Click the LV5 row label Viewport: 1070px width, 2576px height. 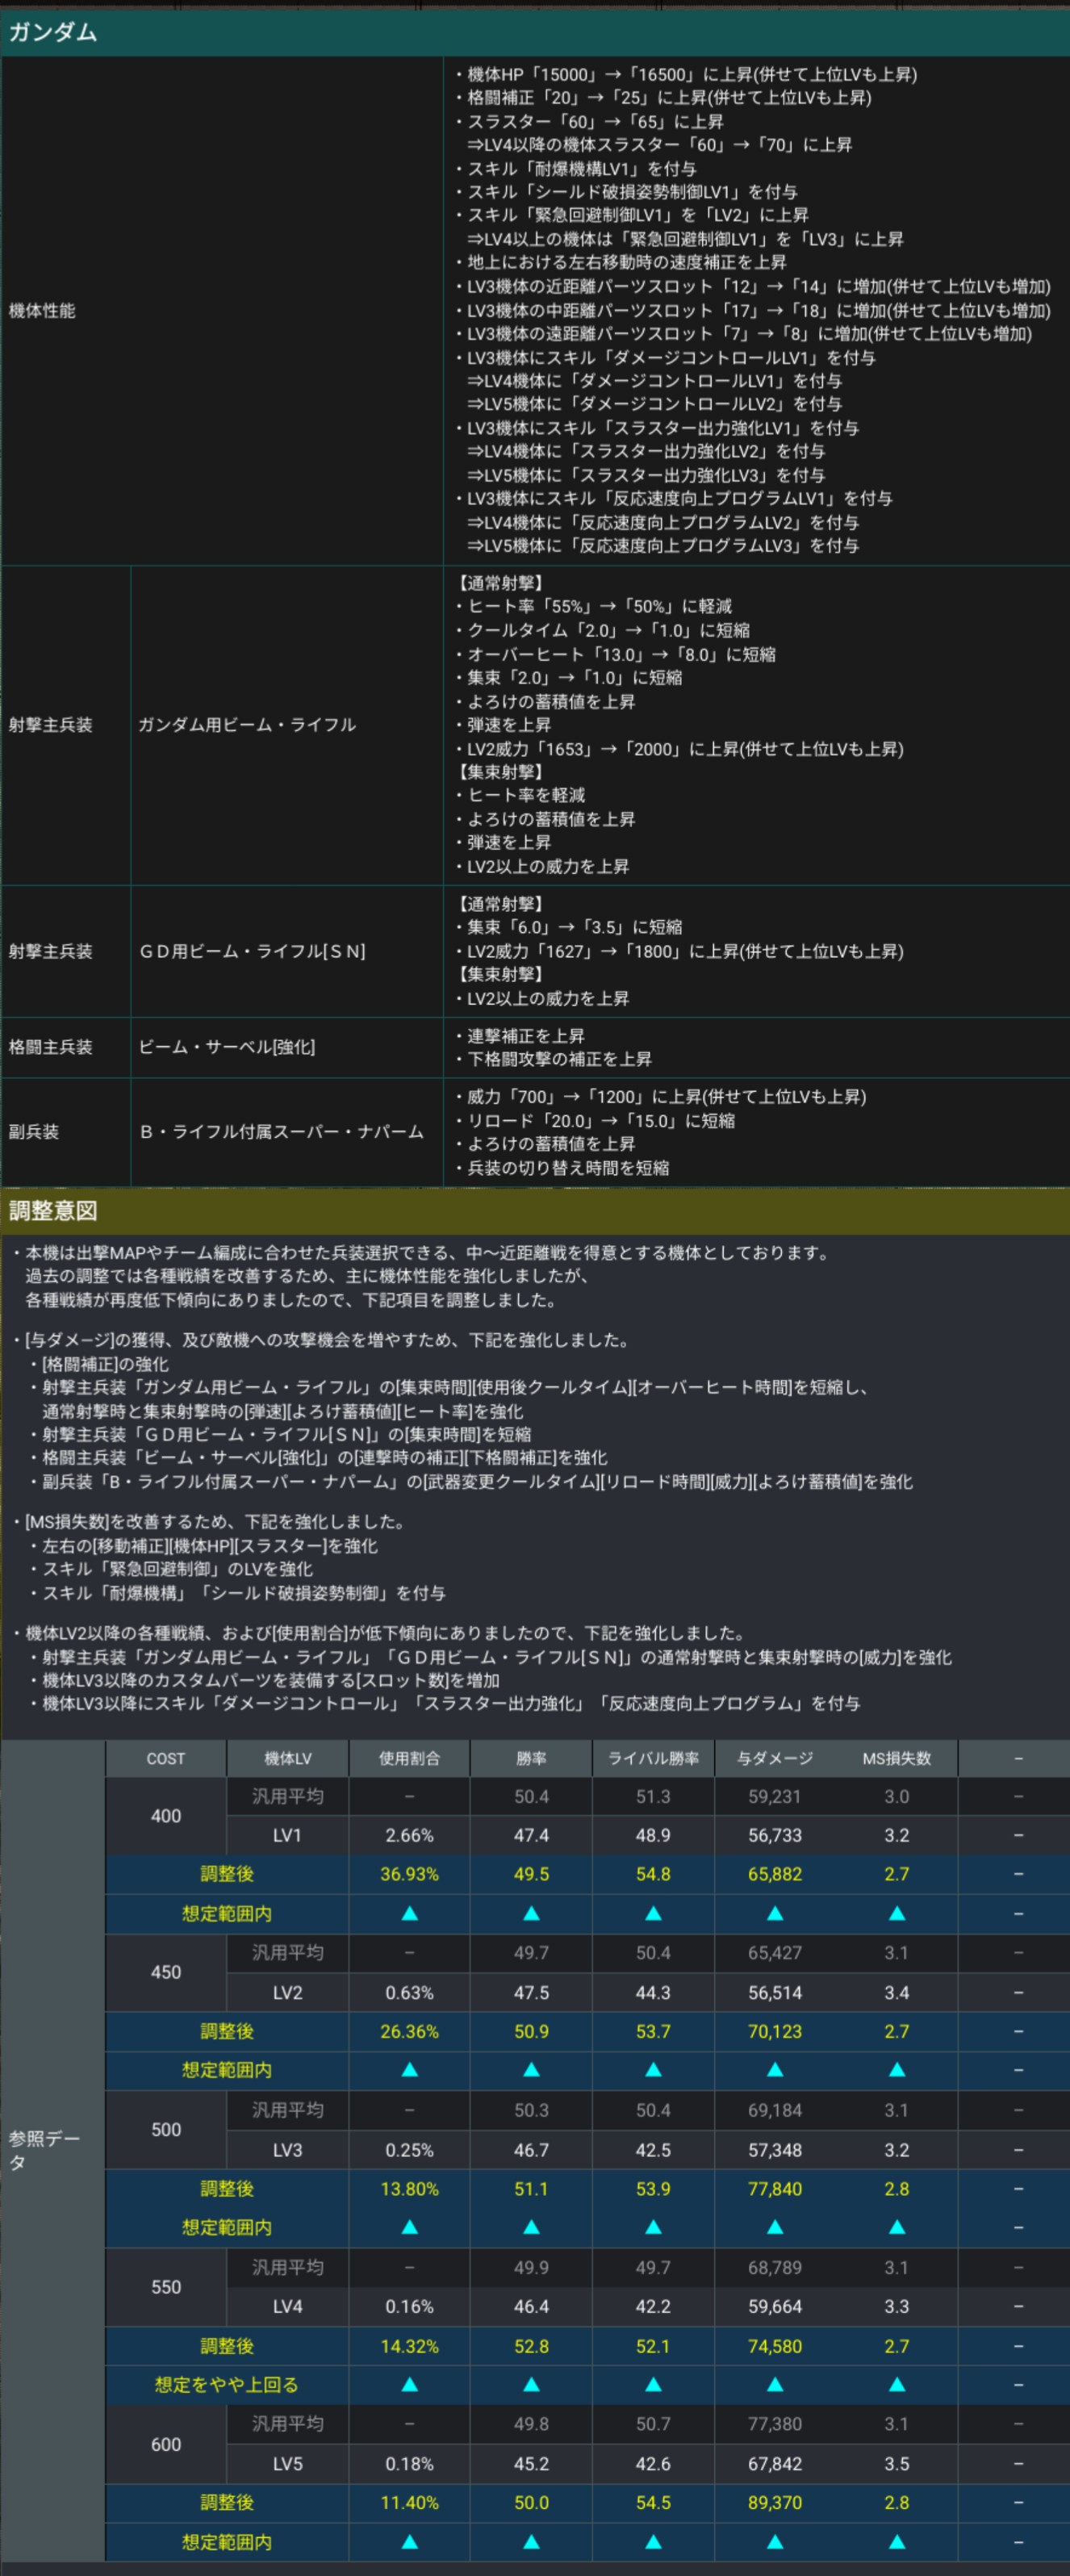coord(288,2464)
